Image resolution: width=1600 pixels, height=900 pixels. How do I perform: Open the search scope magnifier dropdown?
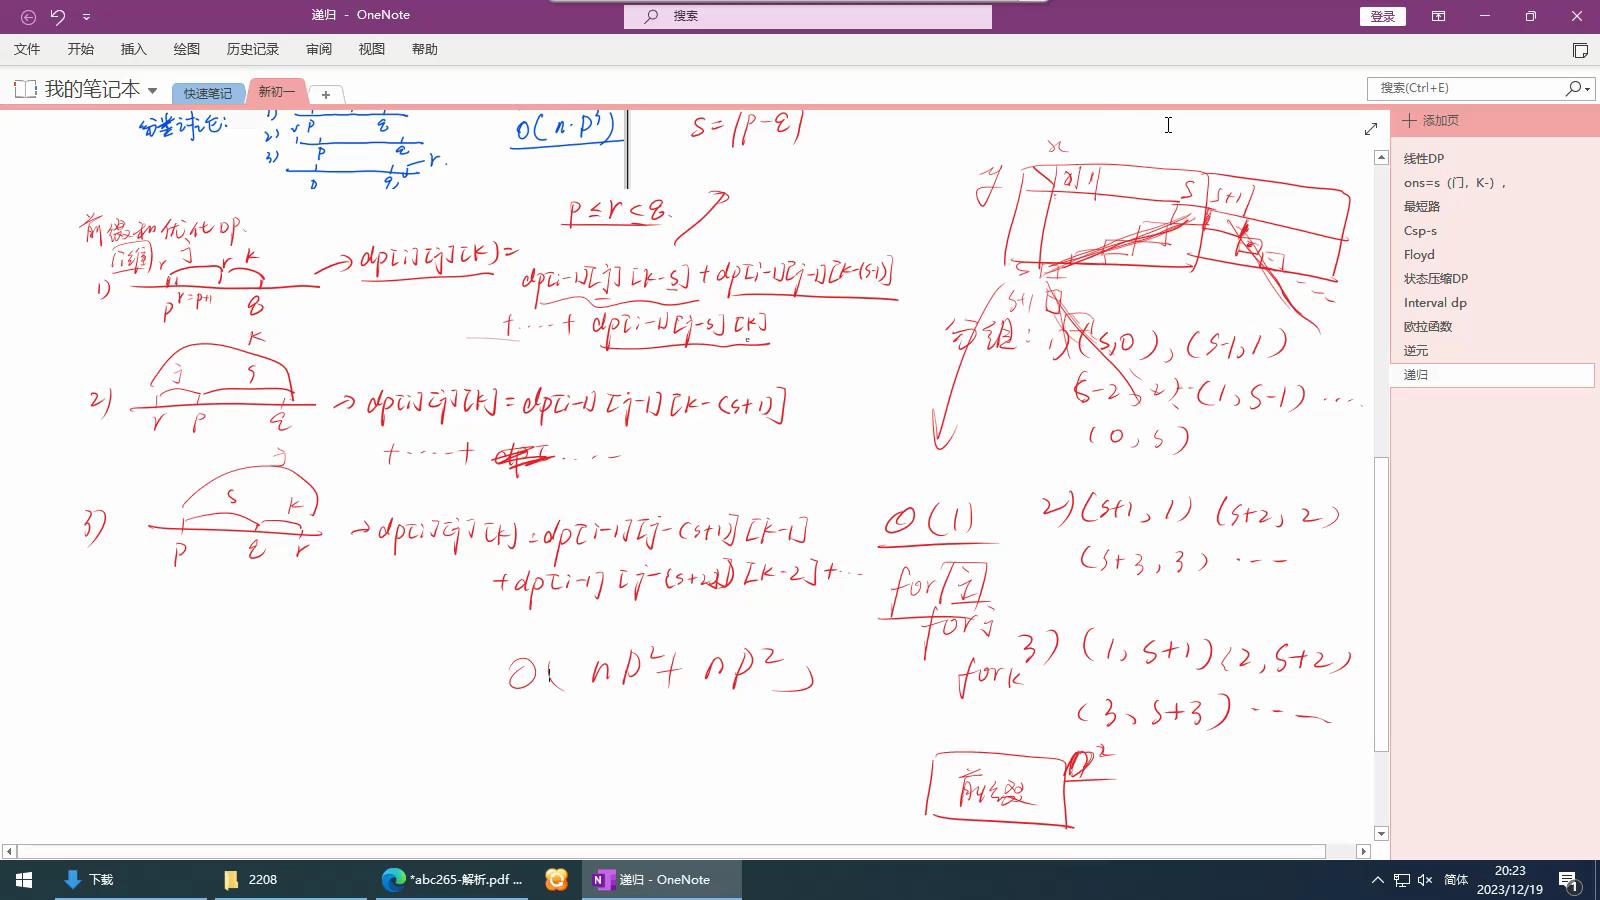click(x=1578, y=88)
